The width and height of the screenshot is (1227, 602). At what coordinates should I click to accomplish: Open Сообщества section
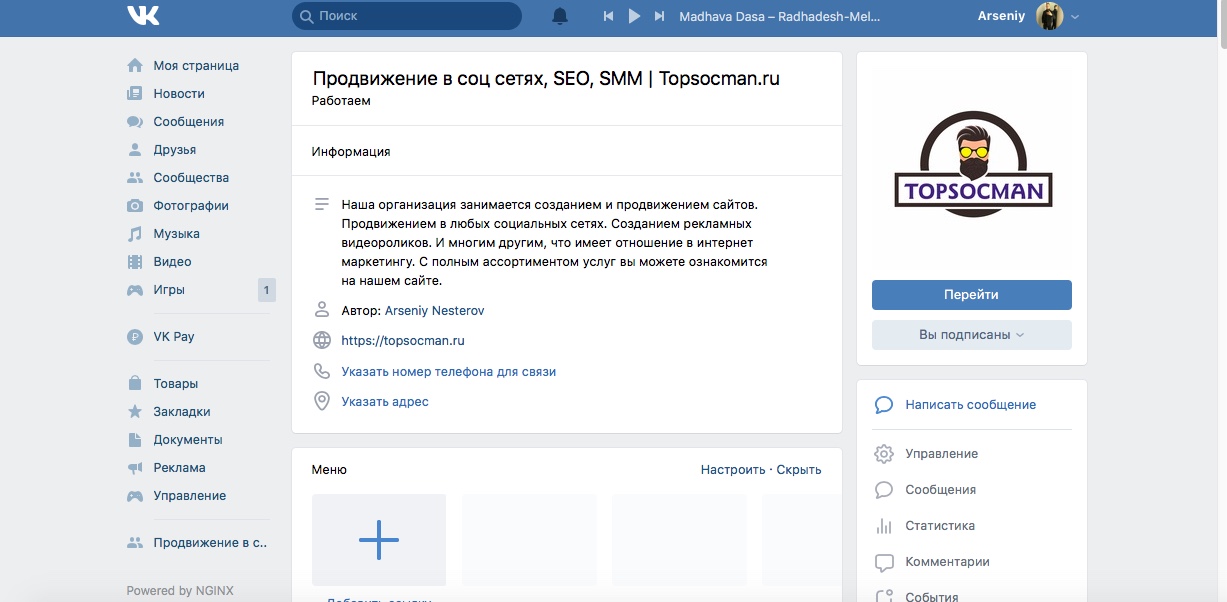point(191,177)
